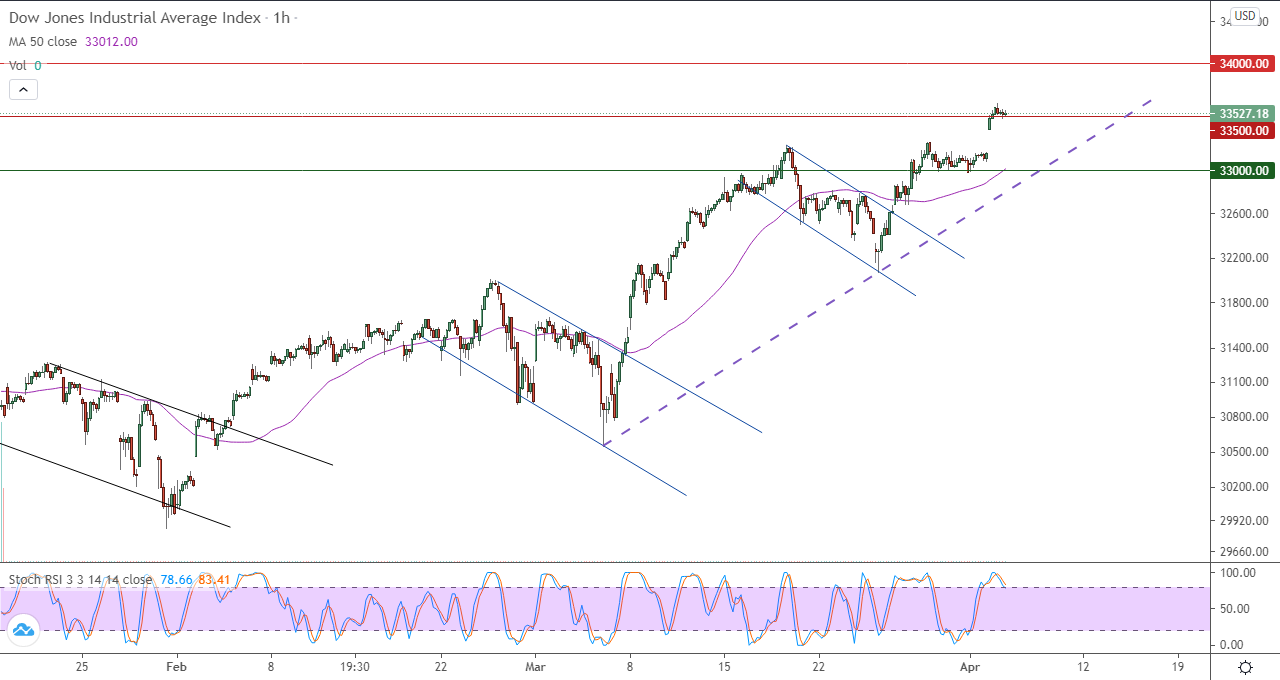This screenshot has width=1280, height=680.
Task: Click the 33000.00 green price label
Action: coord(1243,170)
